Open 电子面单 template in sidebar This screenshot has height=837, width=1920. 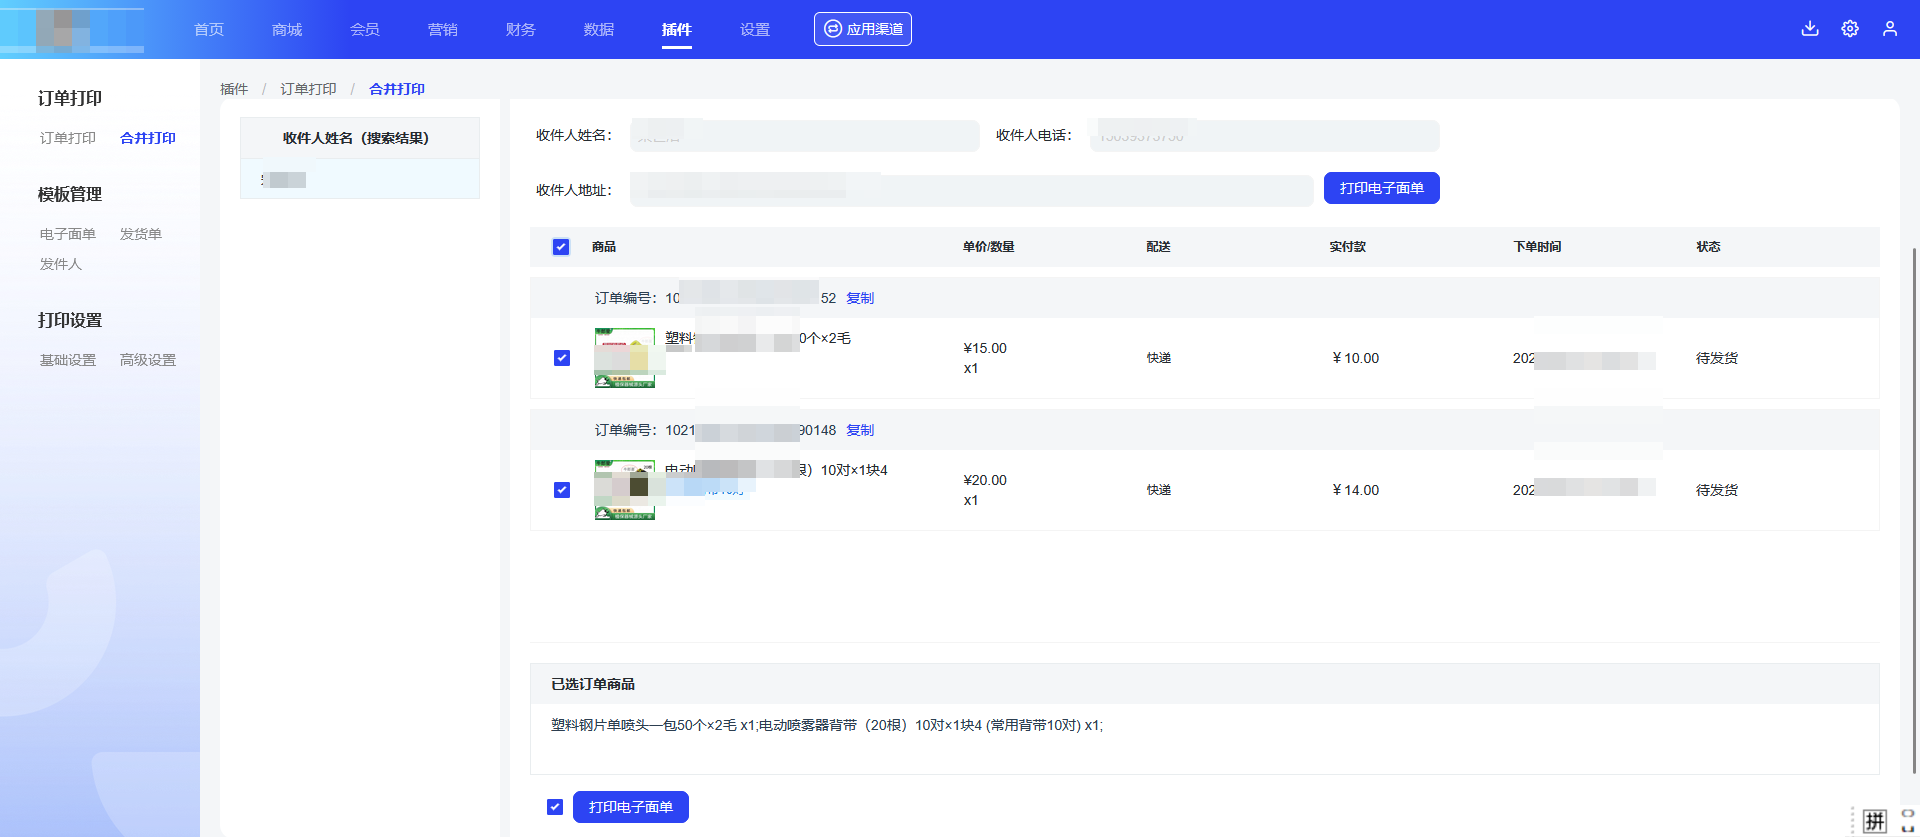(x=68, y=234)
